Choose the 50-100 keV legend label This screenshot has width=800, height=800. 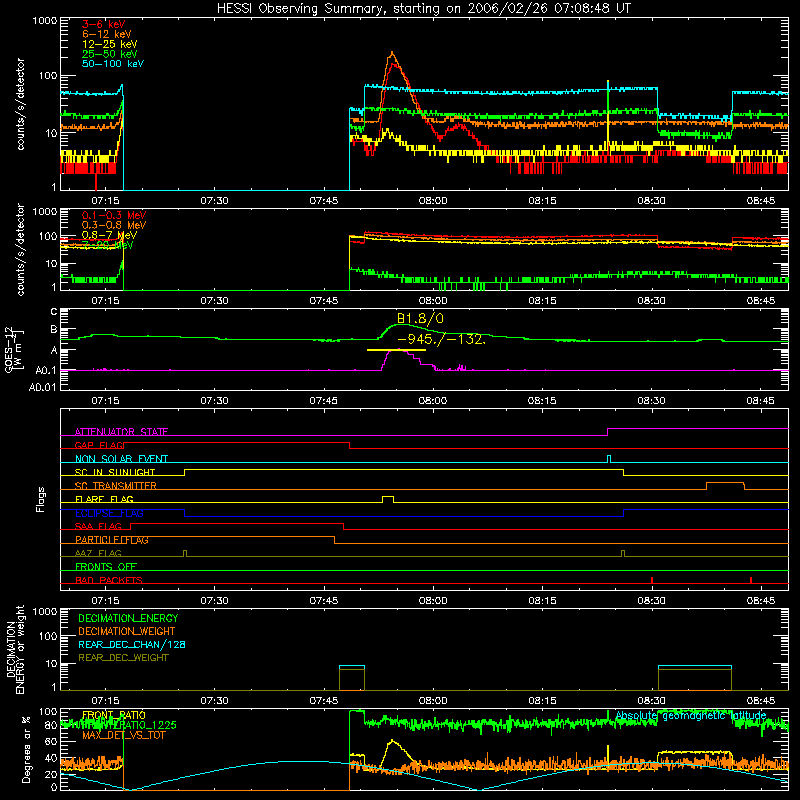click(113, 63)
